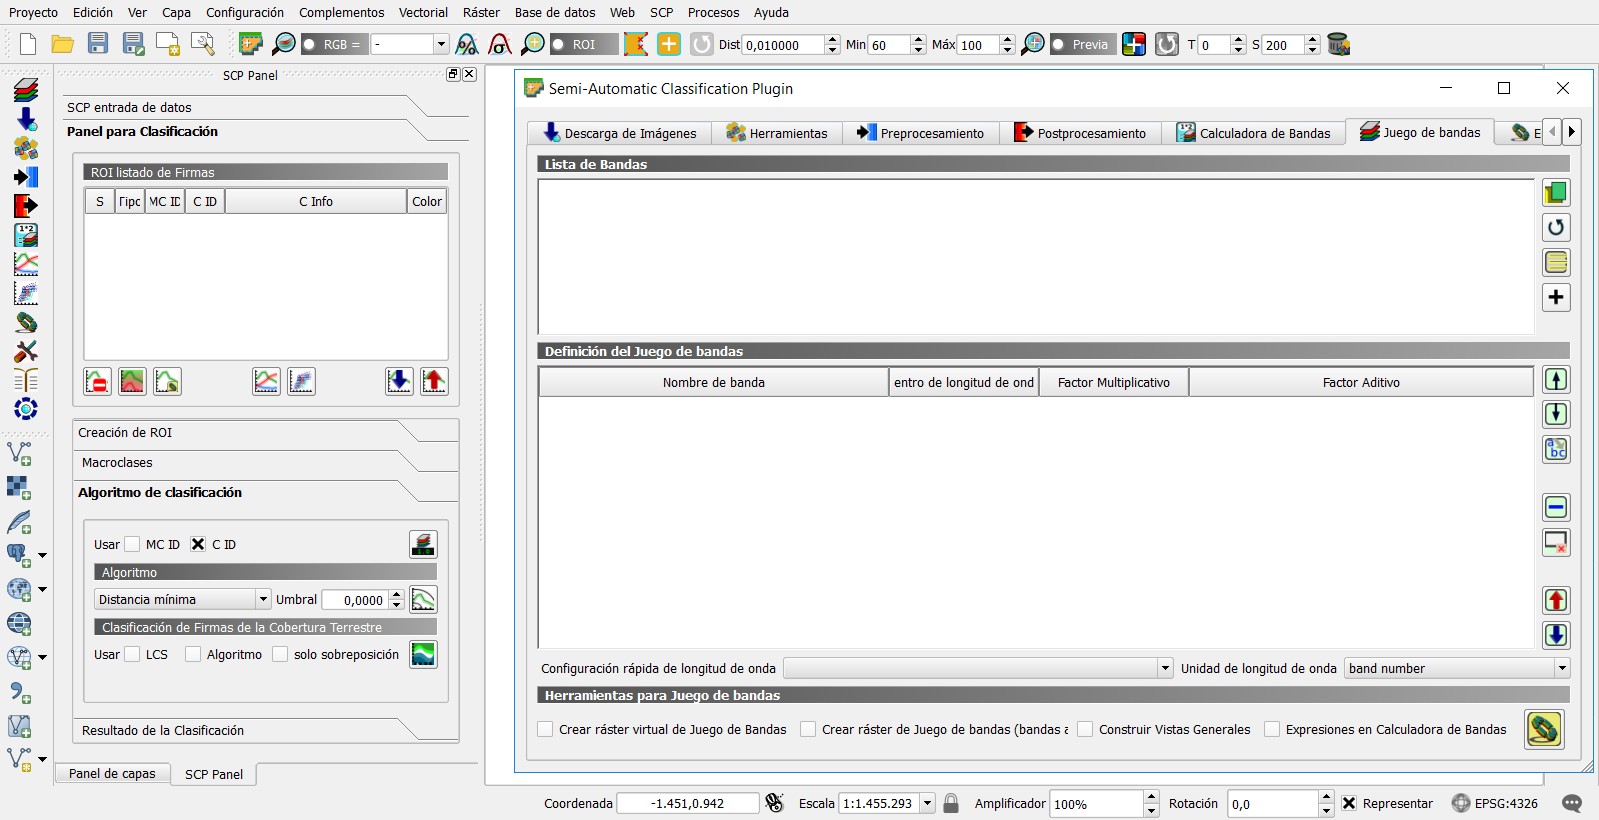Open Configuración rápida de longitud de onda dropdown
Viewport: 1599px width, 820px height.
pos(978,668)
